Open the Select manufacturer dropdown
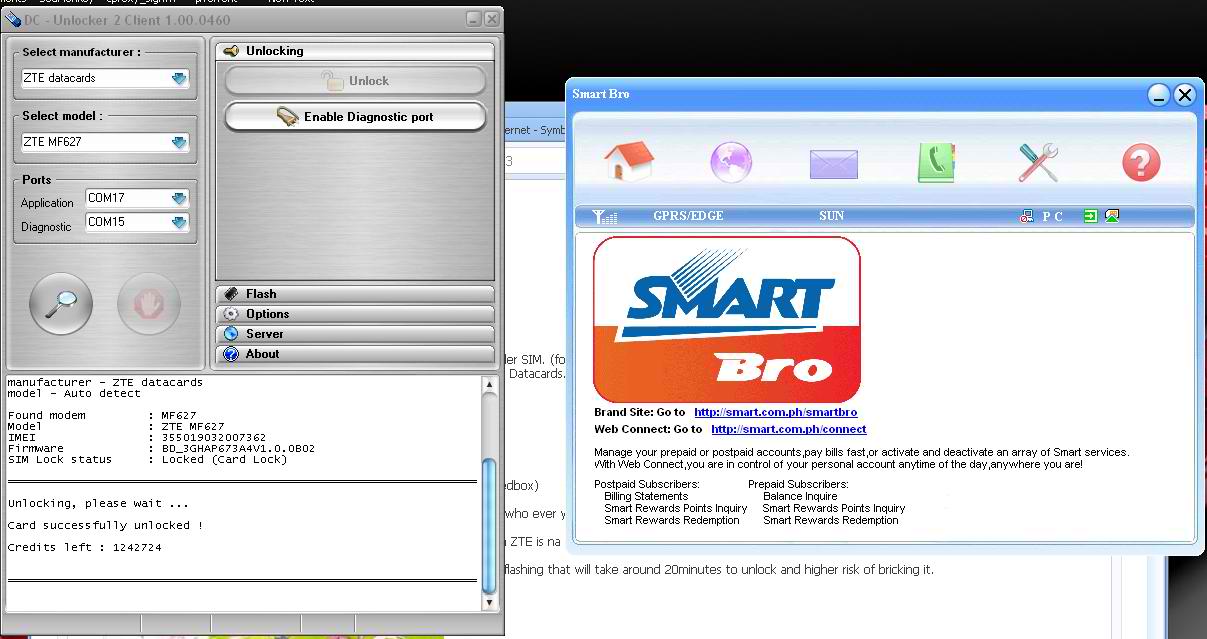Viewport: 1207px width, 639px height. point(105,78)
